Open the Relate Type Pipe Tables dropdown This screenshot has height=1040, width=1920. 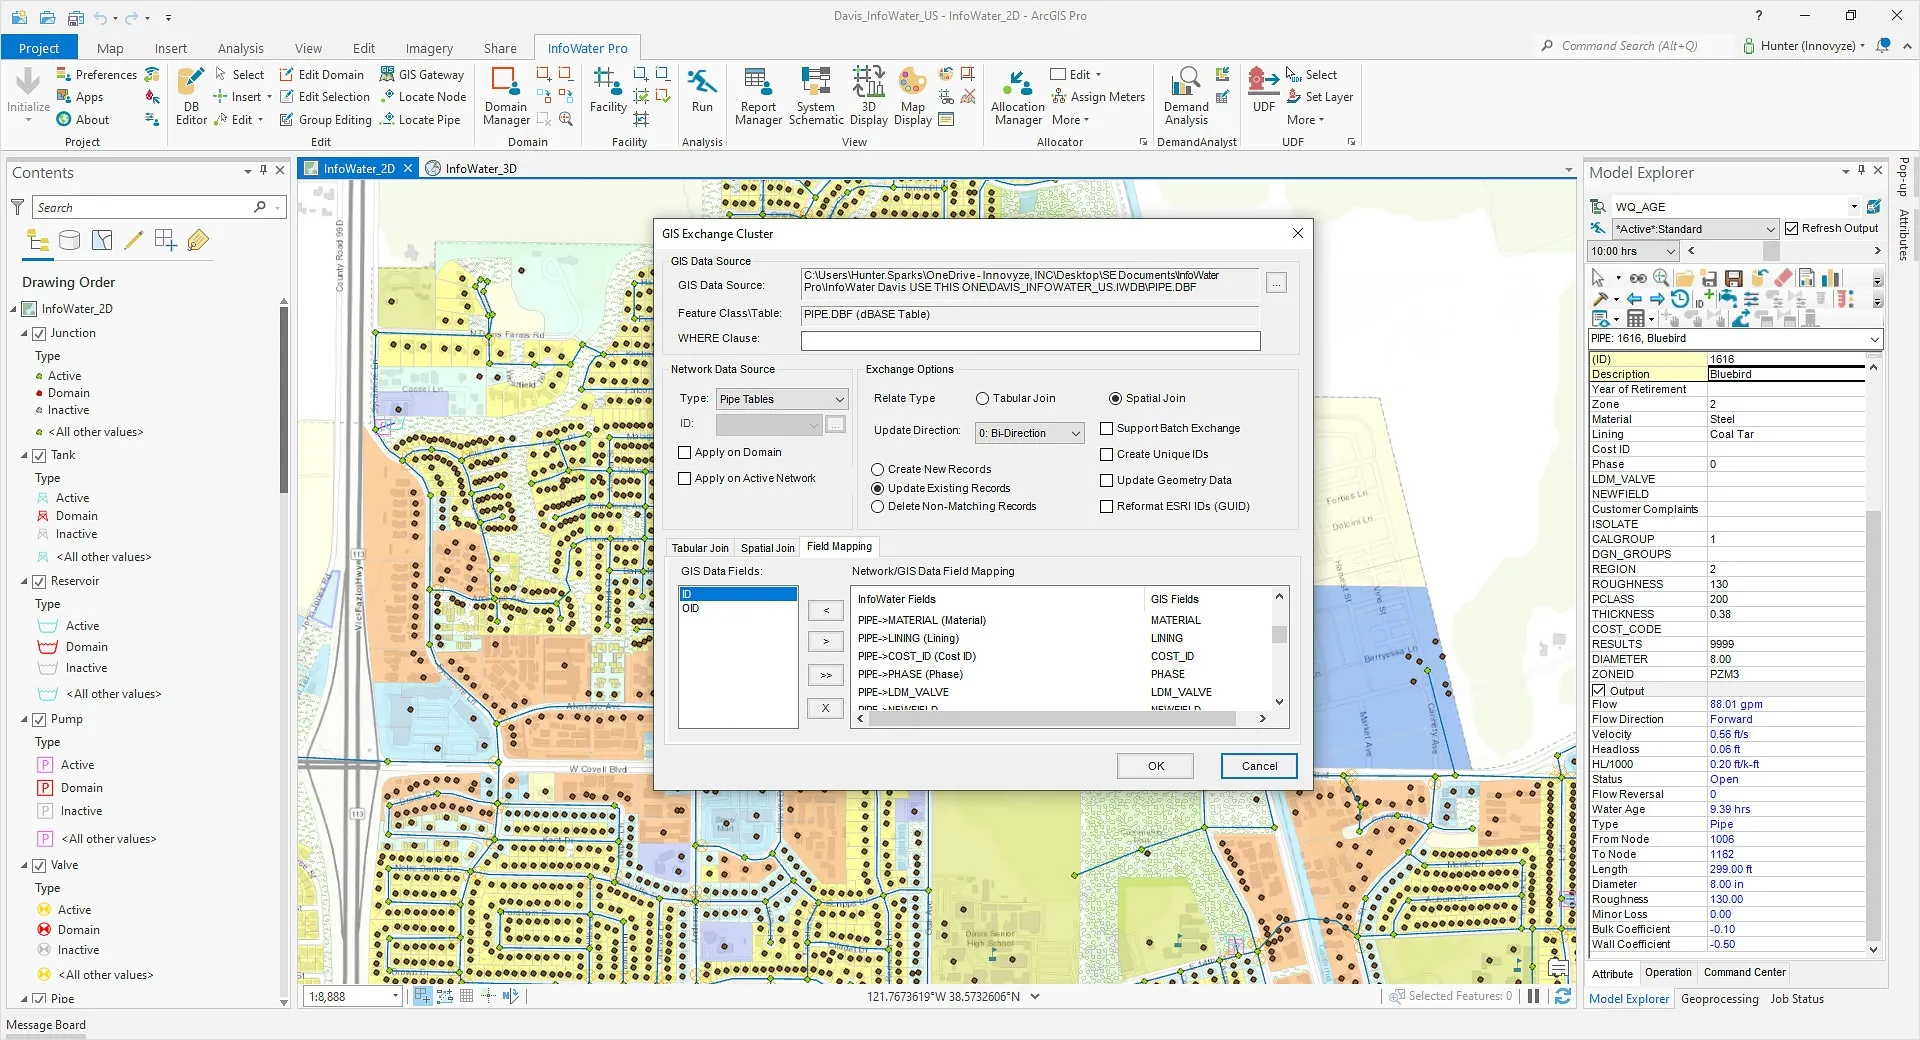pos(781,399)
